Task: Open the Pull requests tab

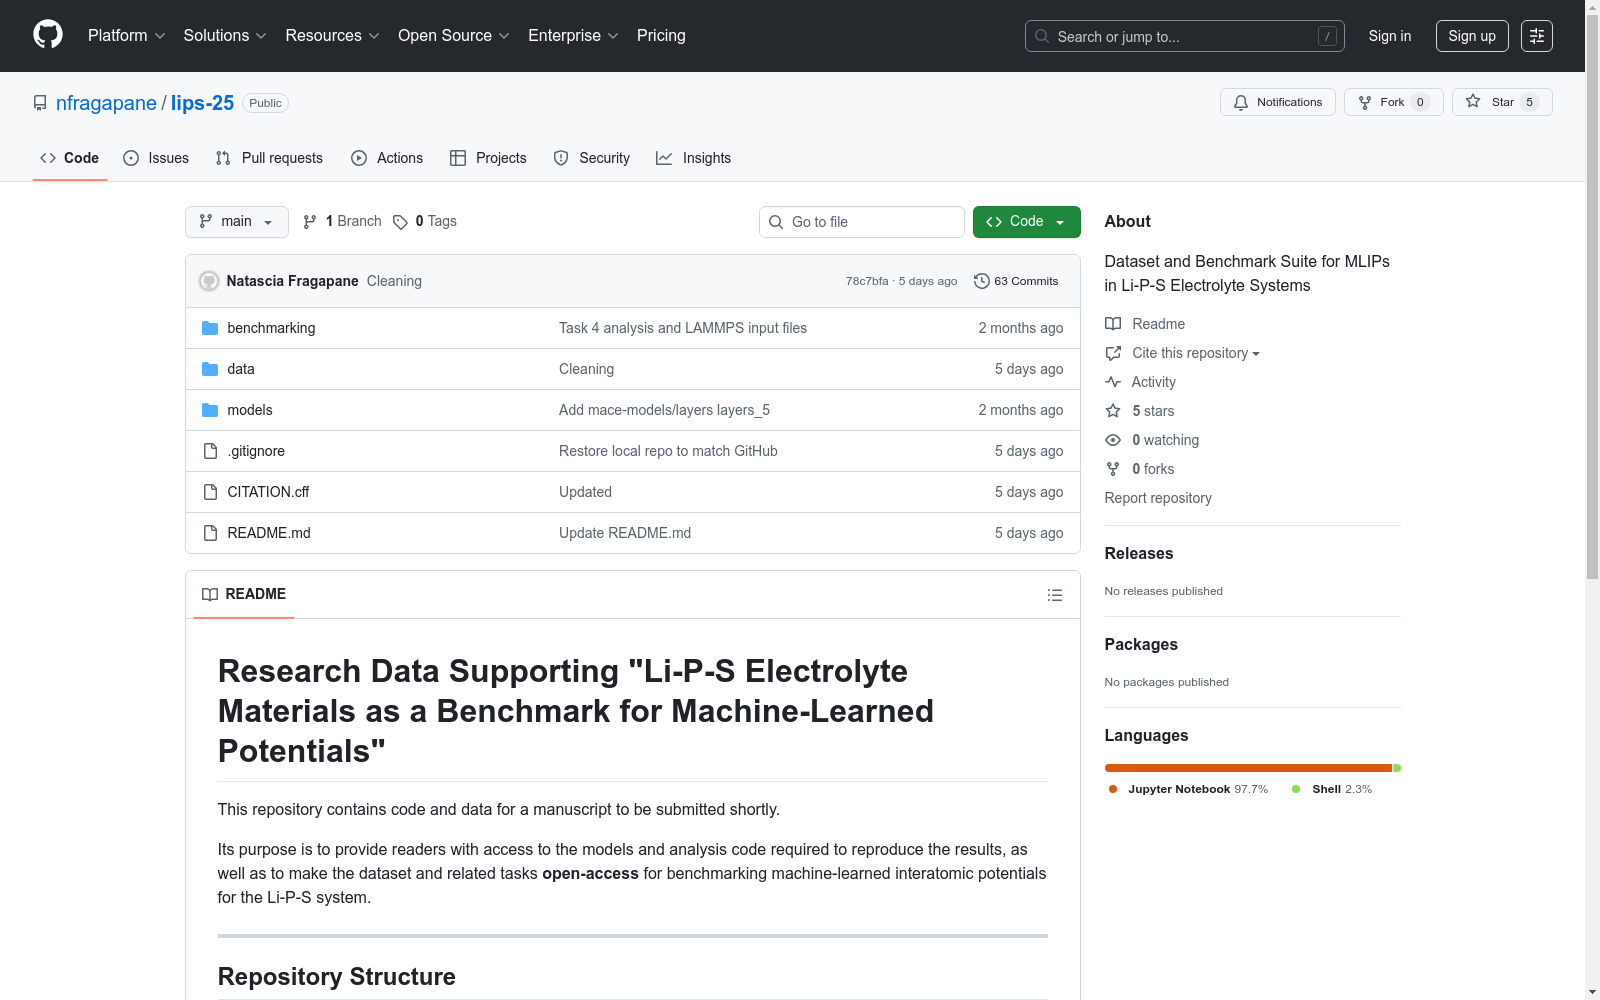Action: pos(269,158)
